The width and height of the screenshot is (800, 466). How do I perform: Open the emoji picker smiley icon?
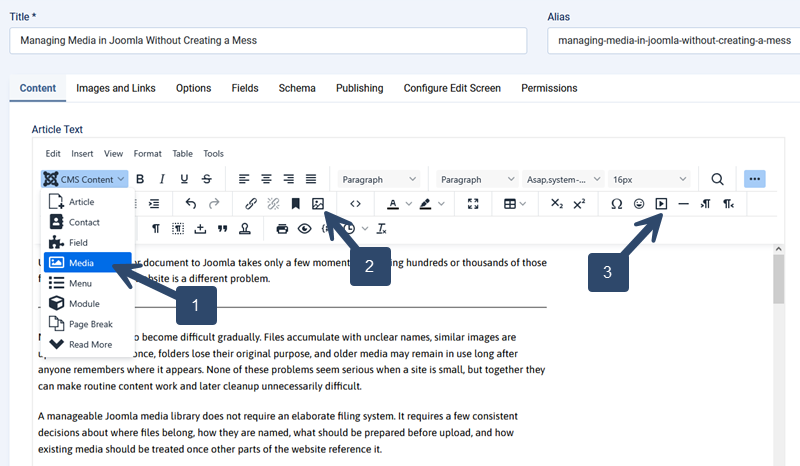pyautogui.click(x=639, y=204)
